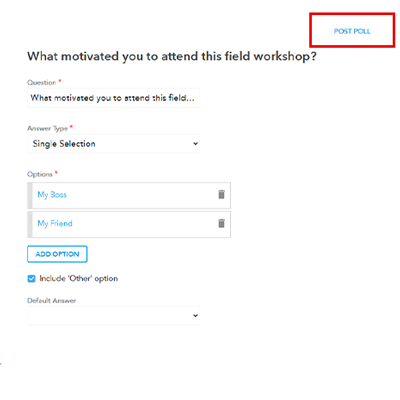The width and height of the screenshot is (400, 400).
Task: Grab the drag handle of My Boss option
Action: (30, 195)
